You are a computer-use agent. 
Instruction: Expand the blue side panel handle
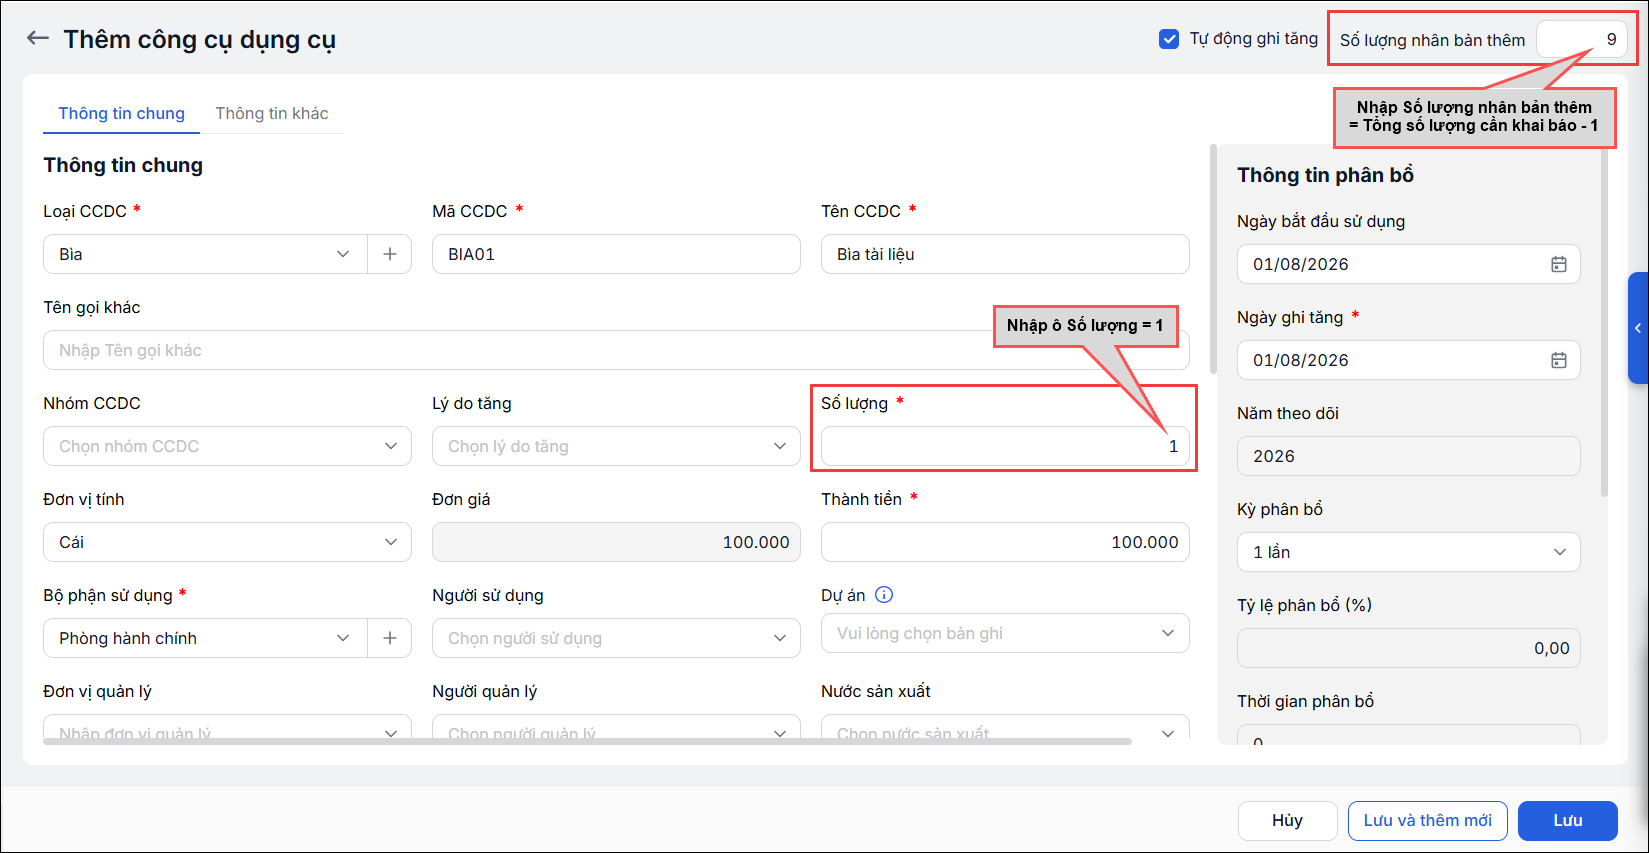pyautogui.click(x=1638, y=328)
